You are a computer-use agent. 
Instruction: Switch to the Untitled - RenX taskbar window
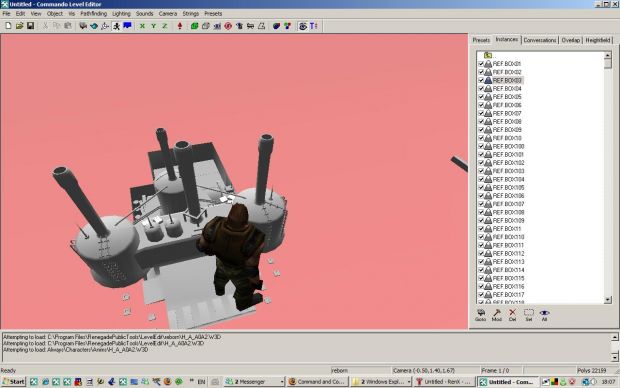click(x=444, y=382)
